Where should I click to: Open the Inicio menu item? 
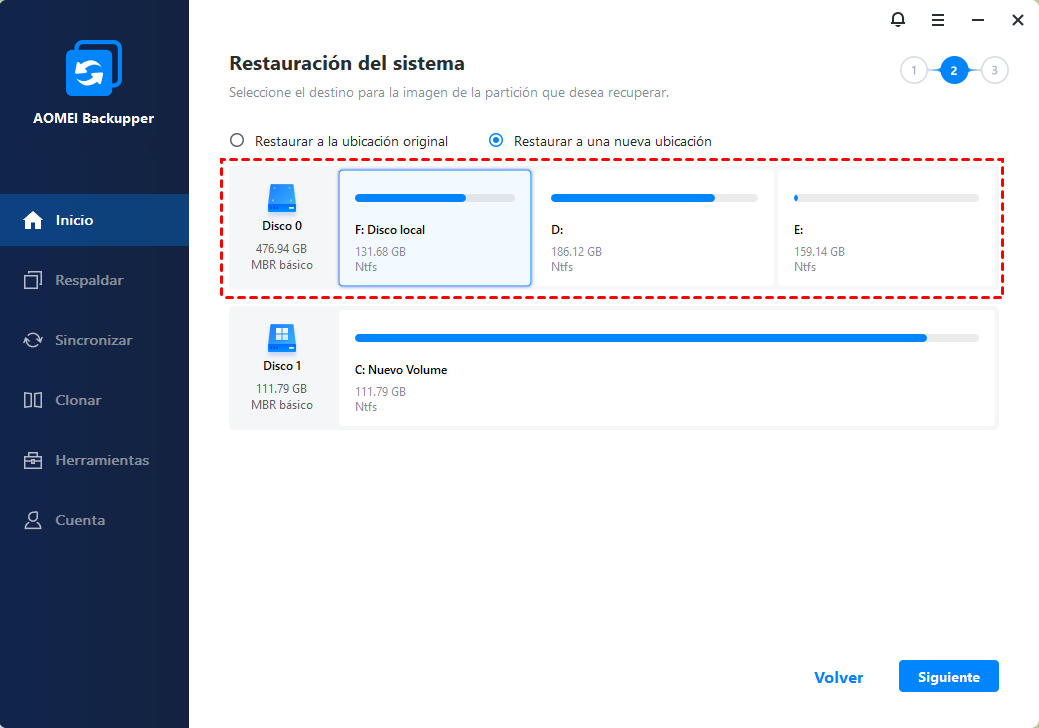(94, 220)
